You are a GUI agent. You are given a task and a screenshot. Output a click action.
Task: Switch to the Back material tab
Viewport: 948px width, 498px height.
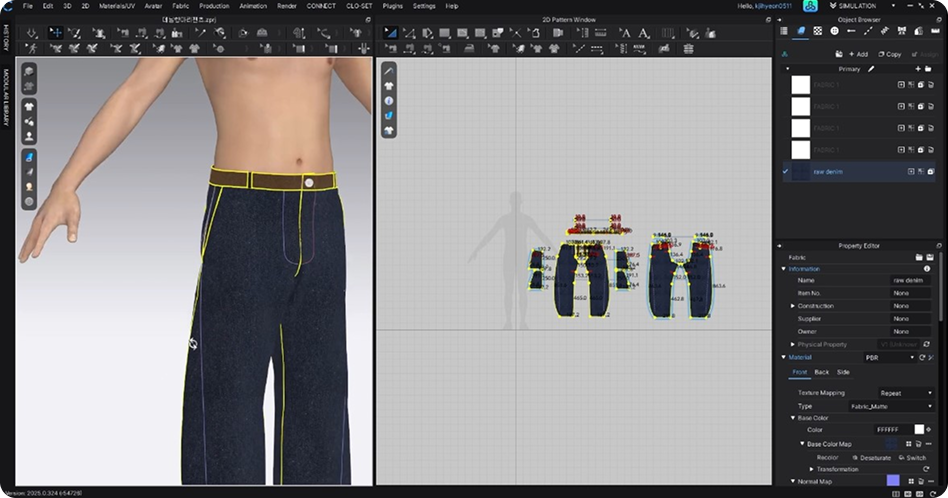pyautogui.click(x=821, y=372)
